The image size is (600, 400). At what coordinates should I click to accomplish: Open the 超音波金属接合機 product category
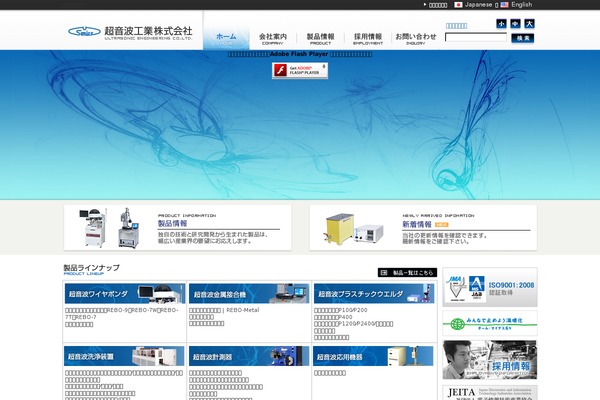pos(249,294)
